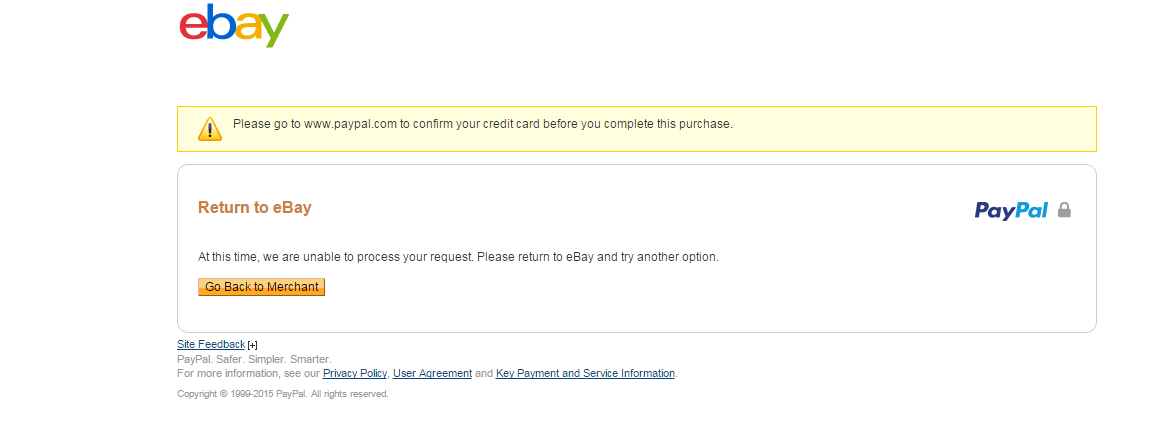This screenshot has width=1153, height=429.
Task: Expand the [+] next to Site Feedback
Action: (x=252, y=345)
